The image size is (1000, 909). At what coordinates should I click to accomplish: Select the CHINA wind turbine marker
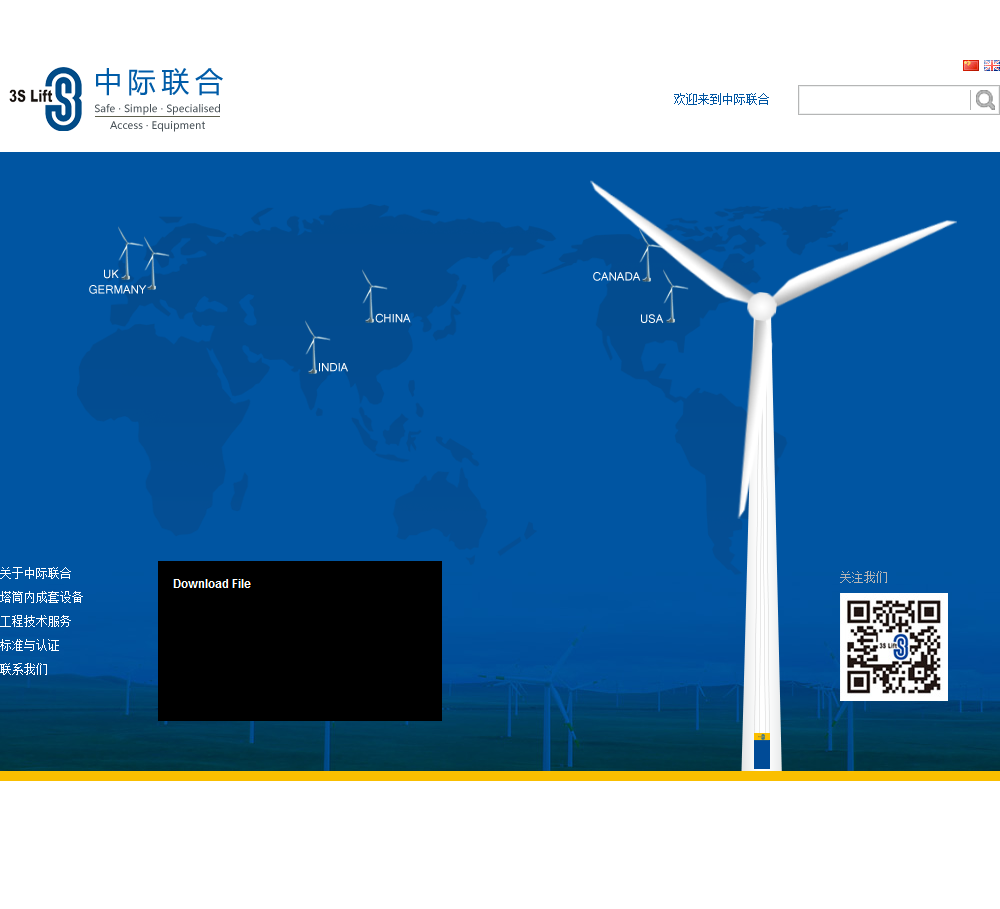coord(372,296)
